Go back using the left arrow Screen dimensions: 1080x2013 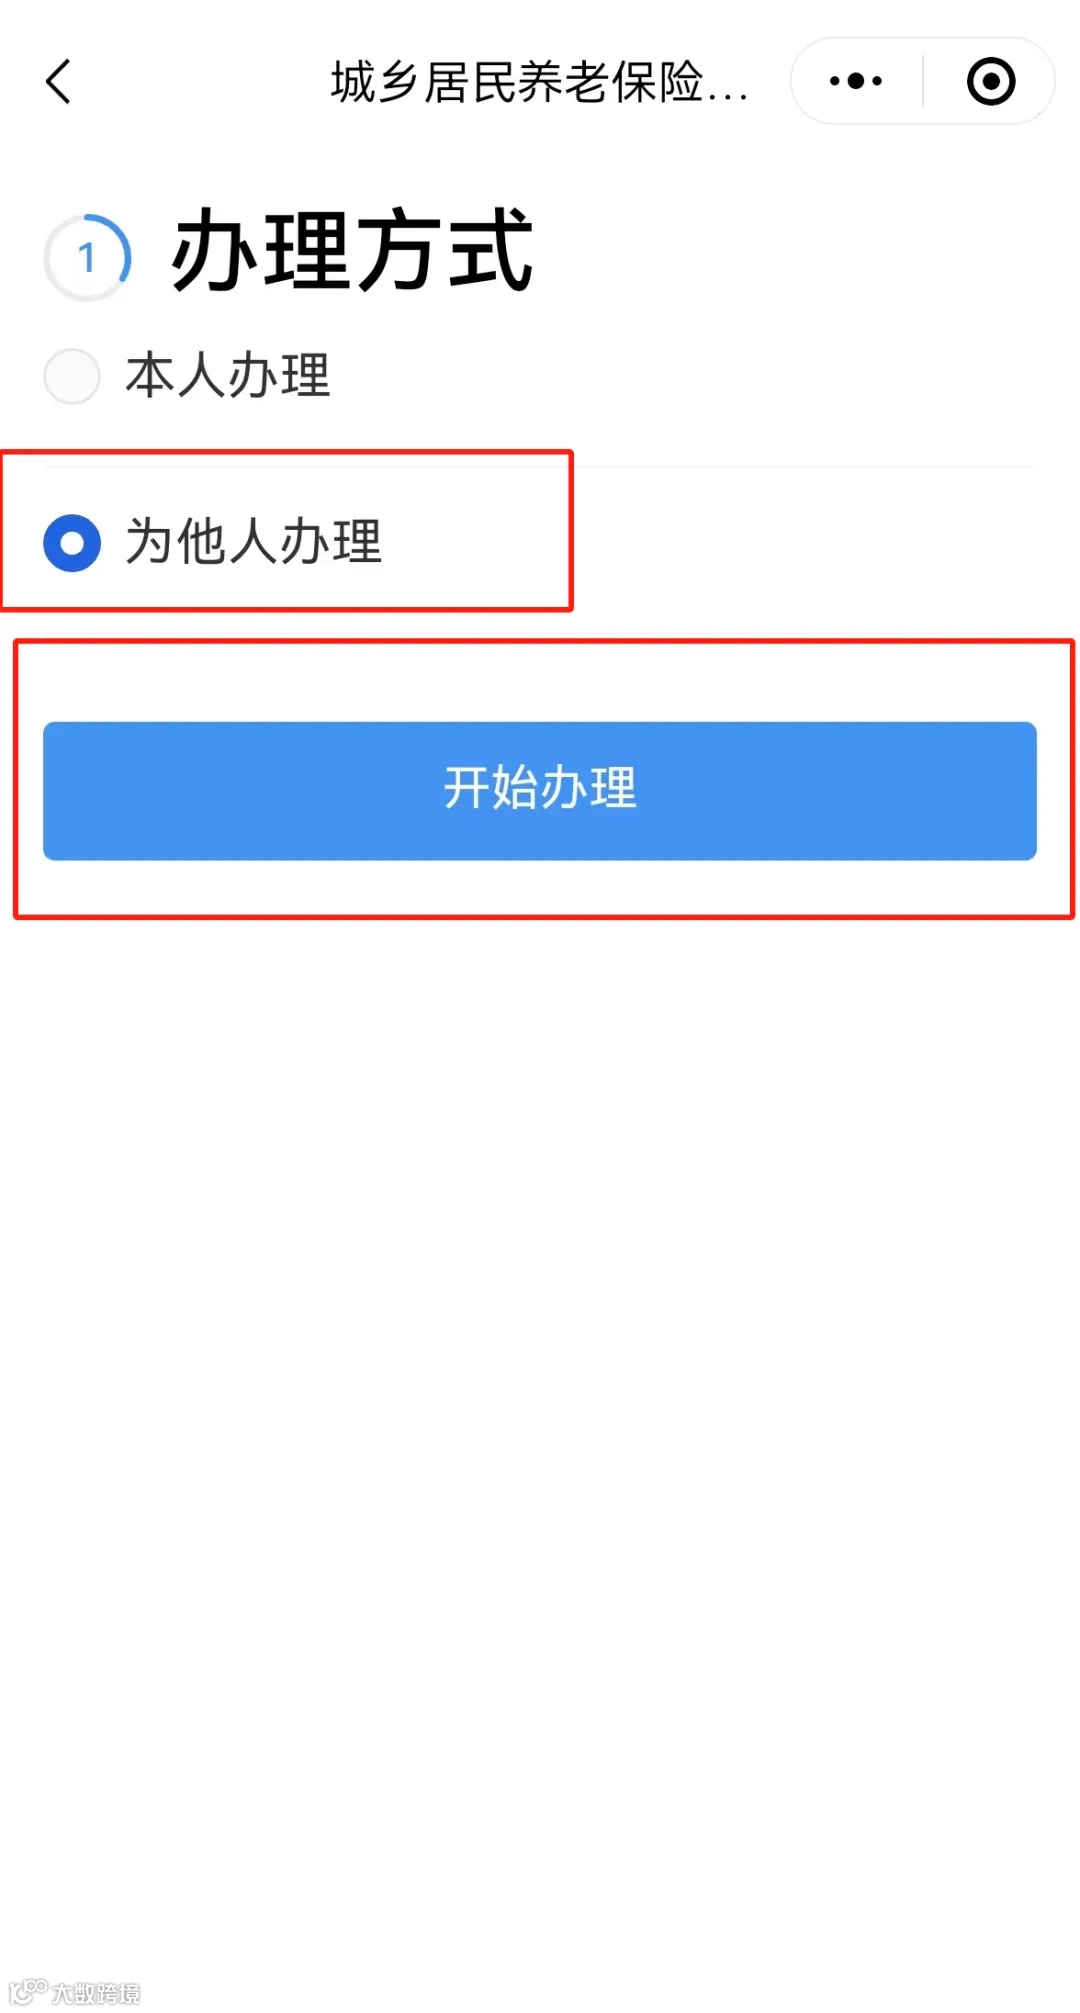pos(58,81)
